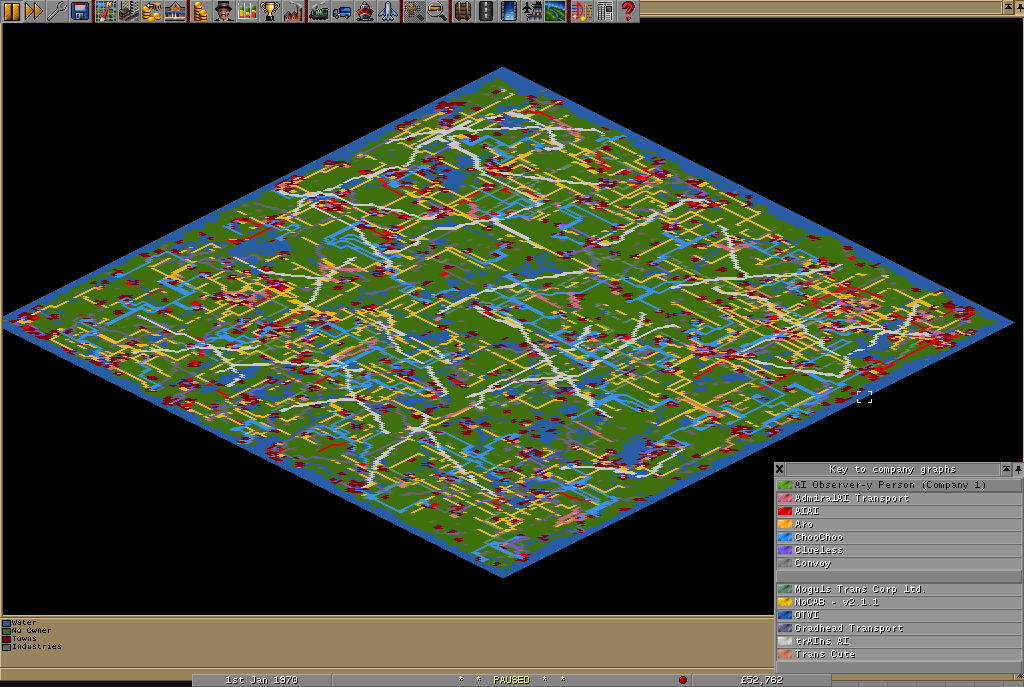Screen dimensions: 1024x687
Task: Show company finances coin stack icon
Action: (200, 11)
